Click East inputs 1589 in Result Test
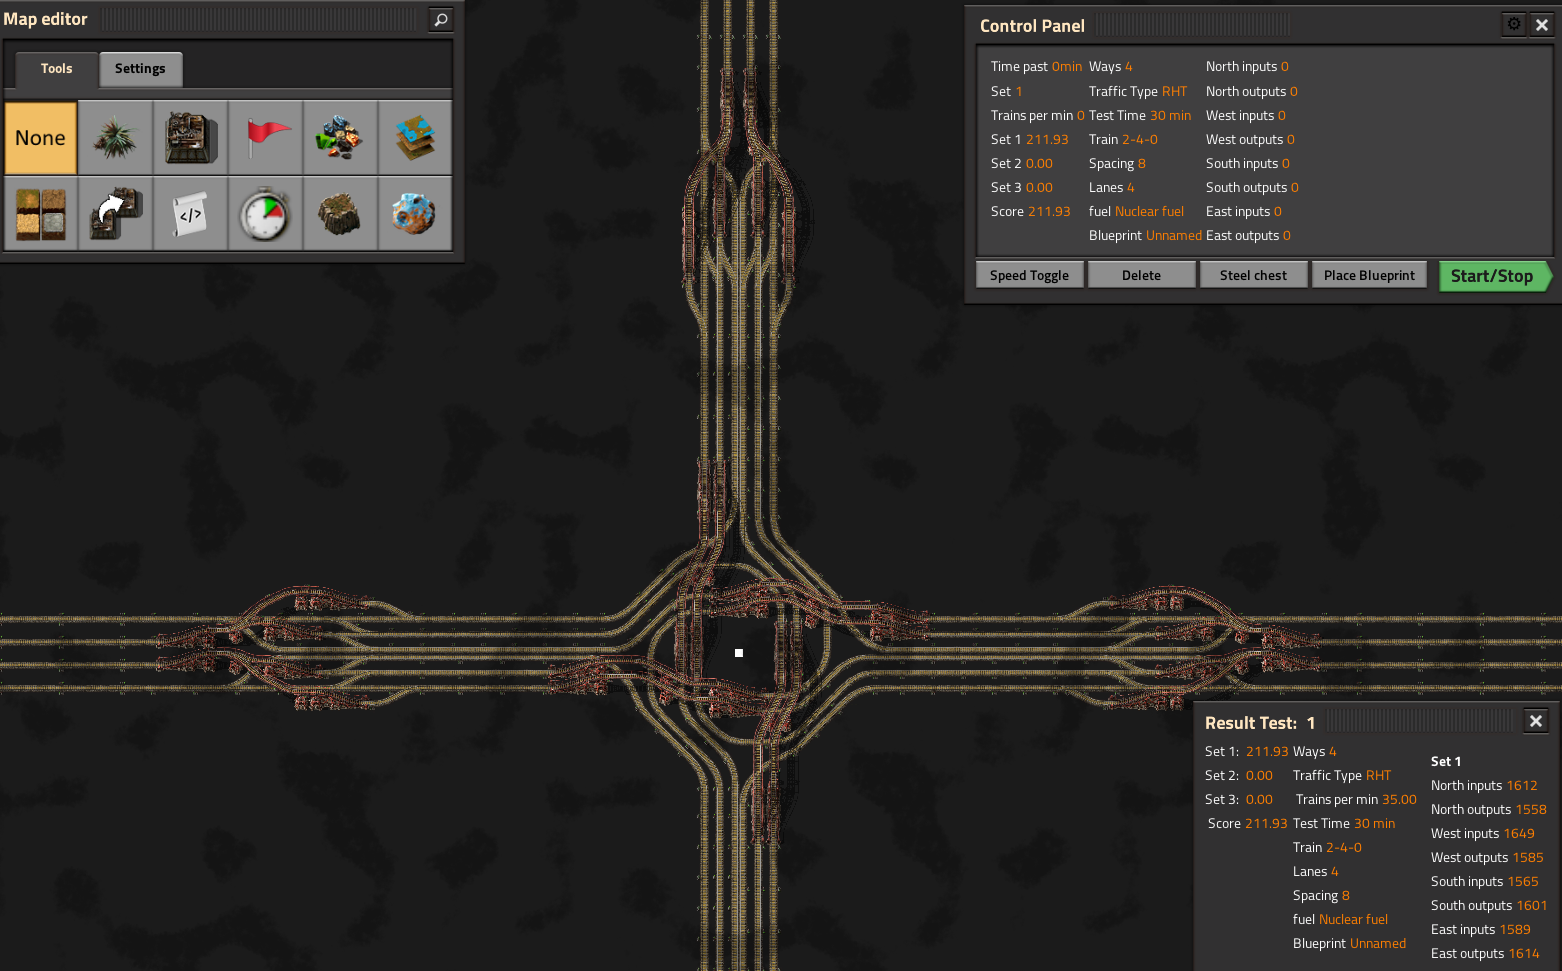This screenshot has width=1562, height=971. coord(1480,930)
